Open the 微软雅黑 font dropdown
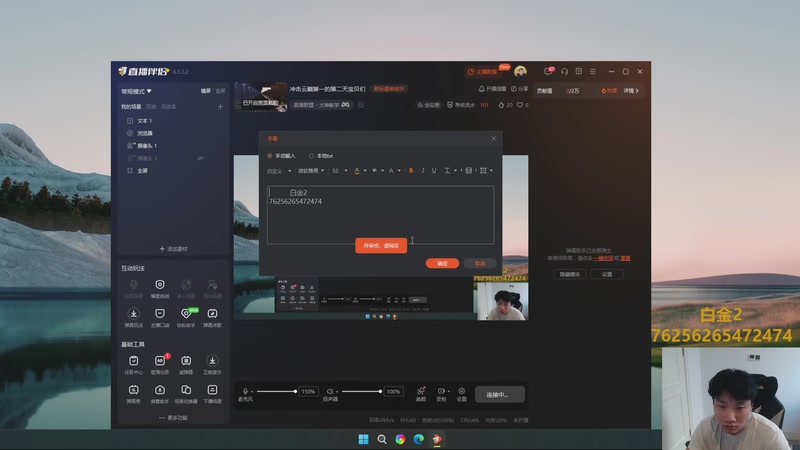 [311, 170]
